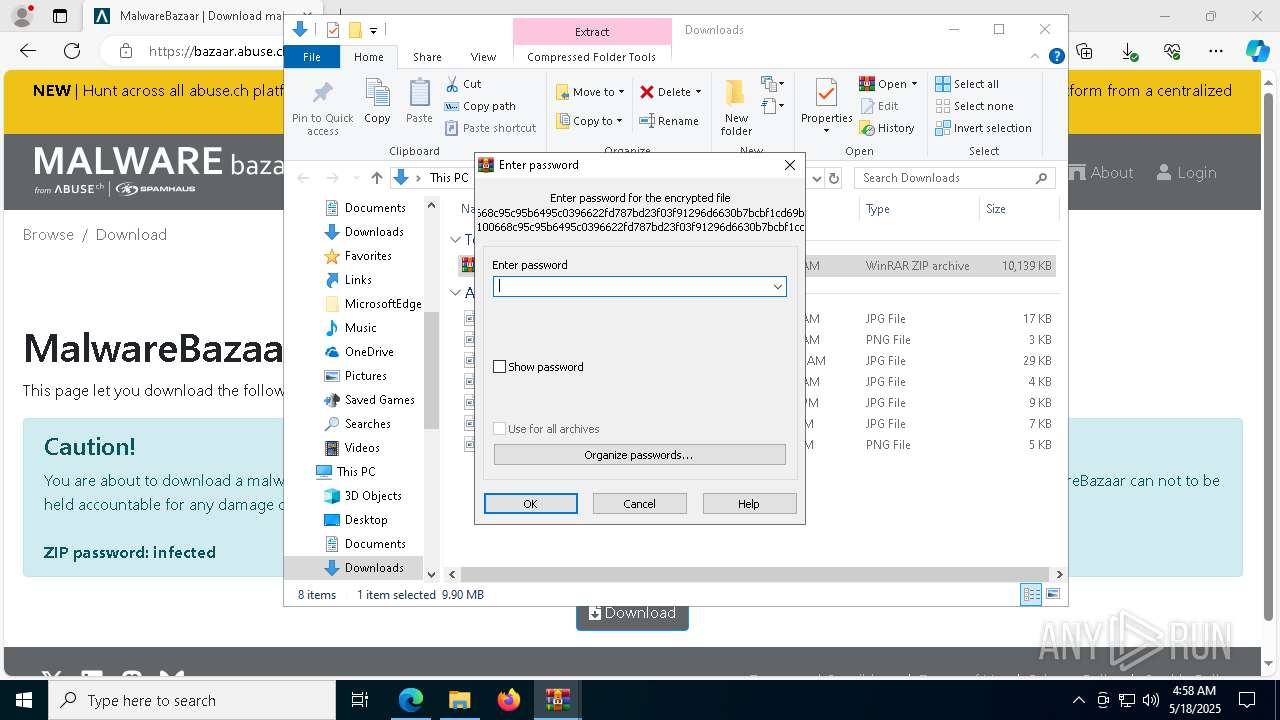
Task: Click the About link on MalwareBazaar
Action: tap(1102, 172)
